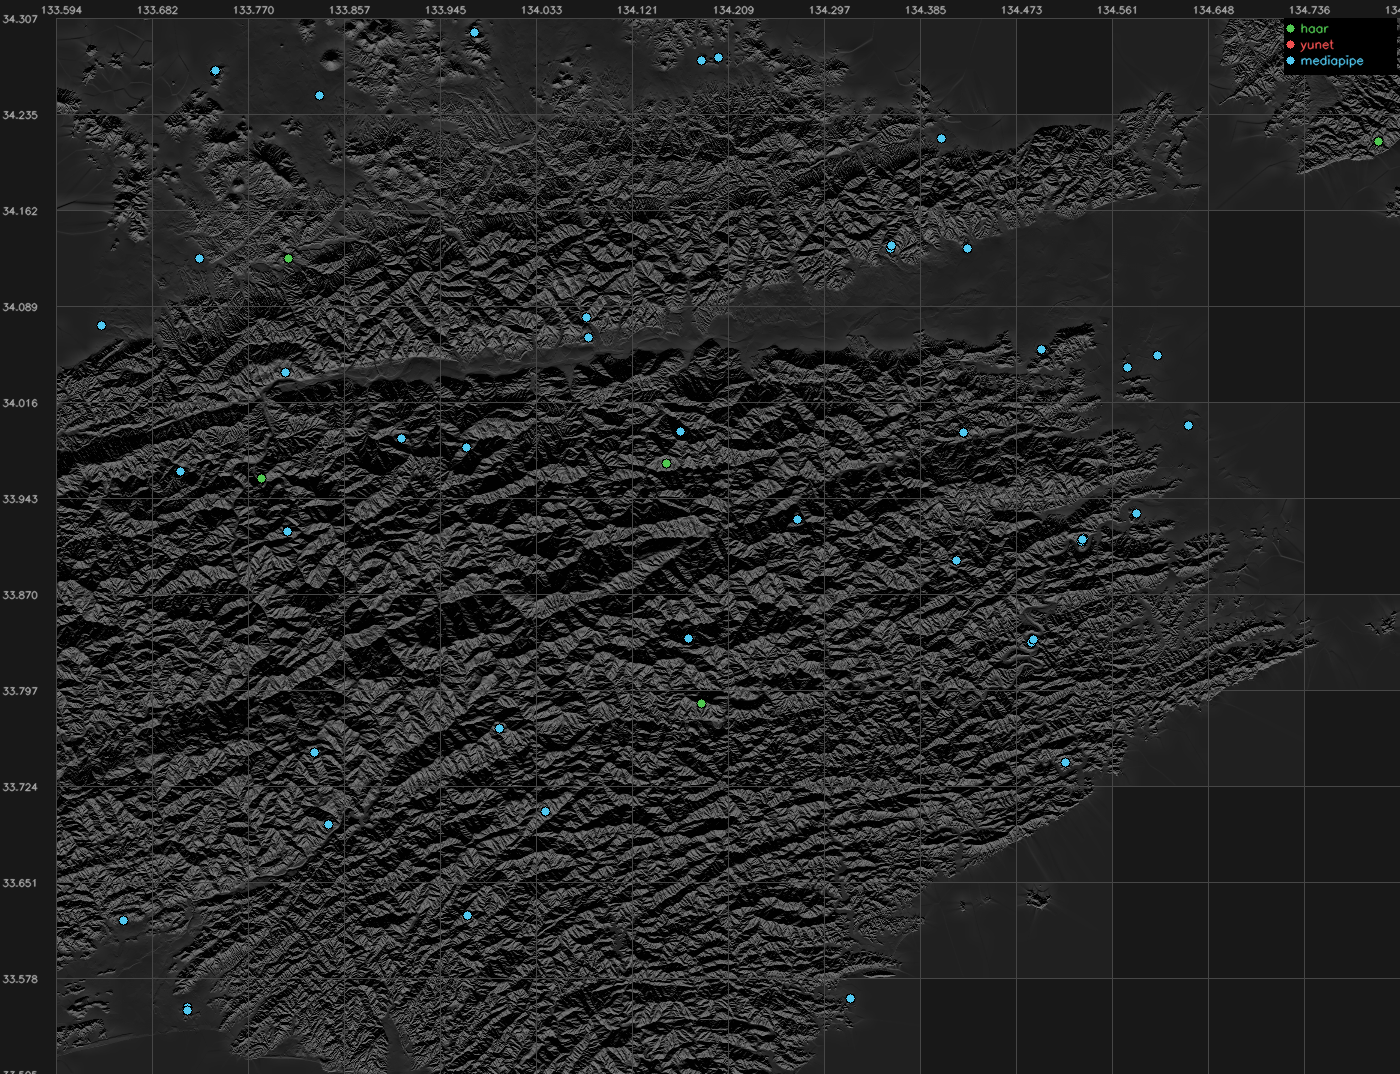The width and height of the screenshot is (1400, 1074).
Task: Toggle the 'mediapipe' legend label
Action: tap(1332, 61)
